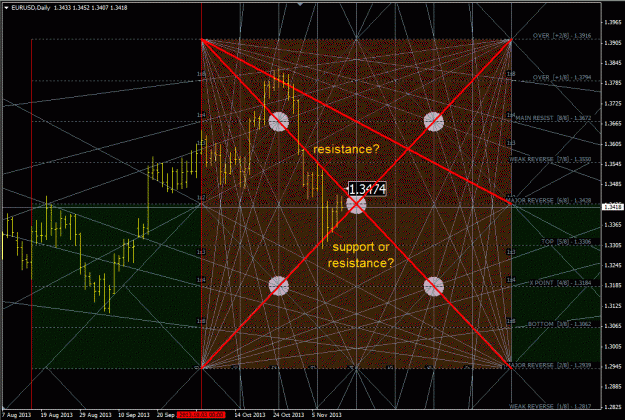625x420 pixels.
Task: Click the WEAK REVERSE [7/8] level label
Action: (x=550, y=159)
